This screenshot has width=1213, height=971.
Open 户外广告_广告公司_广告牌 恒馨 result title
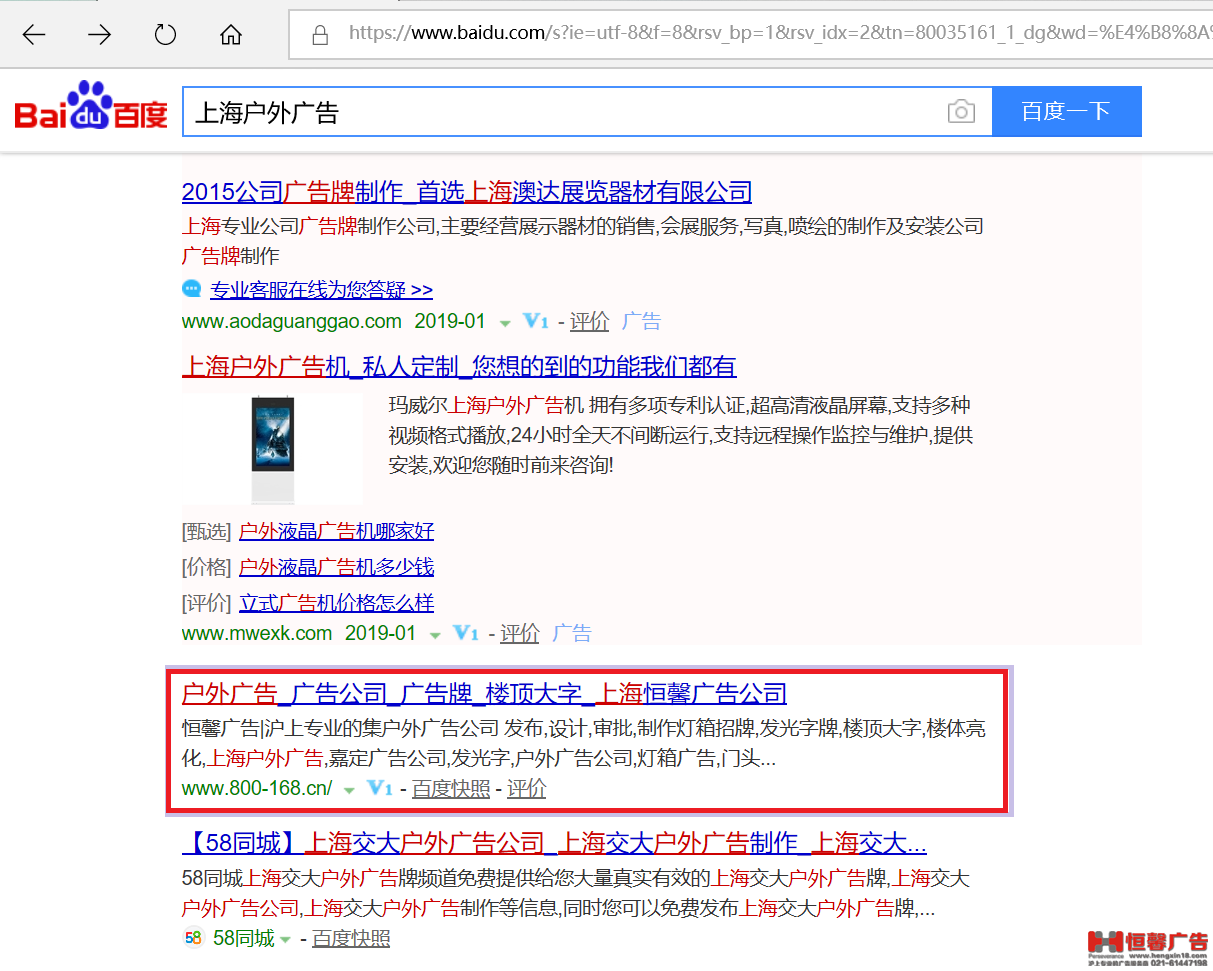tap(484, 693)
